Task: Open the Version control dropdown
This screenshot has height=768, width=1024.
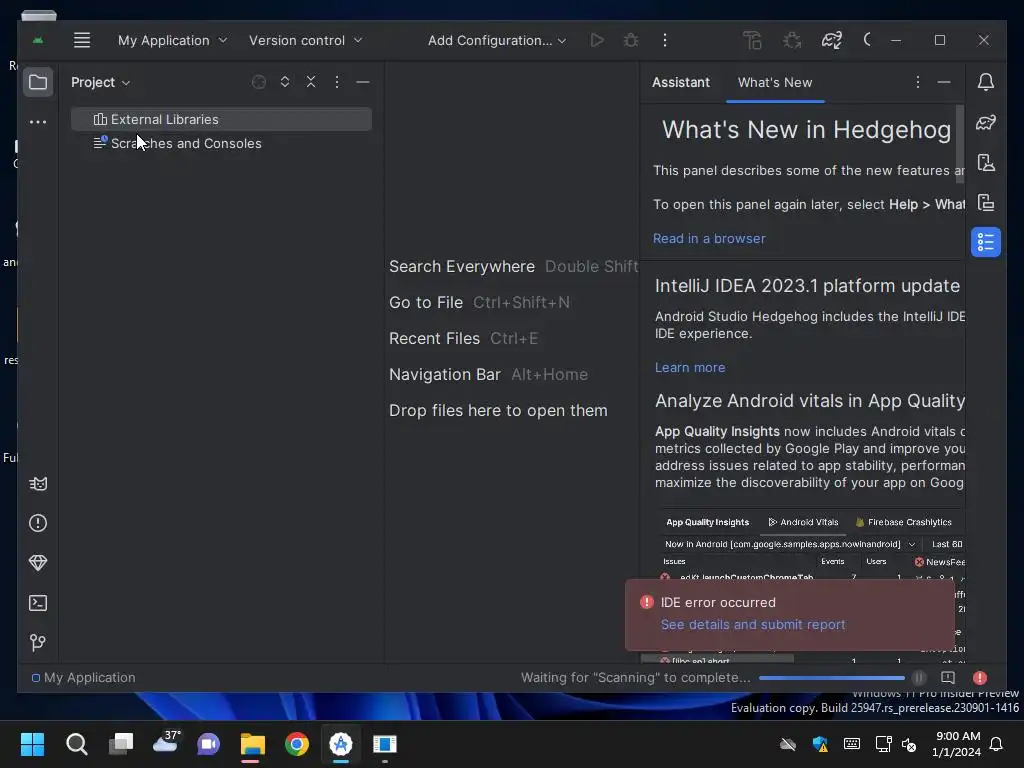Action: pyautogui.click(x=305, y=40)
